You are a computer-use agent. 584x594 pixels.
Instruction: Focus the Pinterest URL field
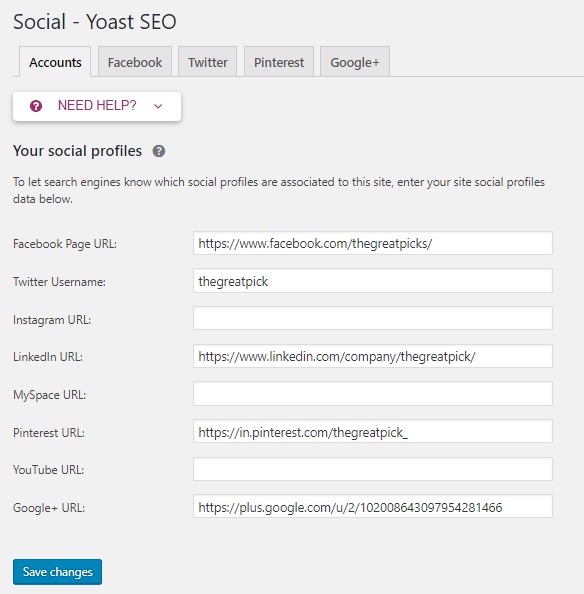[x=373, y=431]
